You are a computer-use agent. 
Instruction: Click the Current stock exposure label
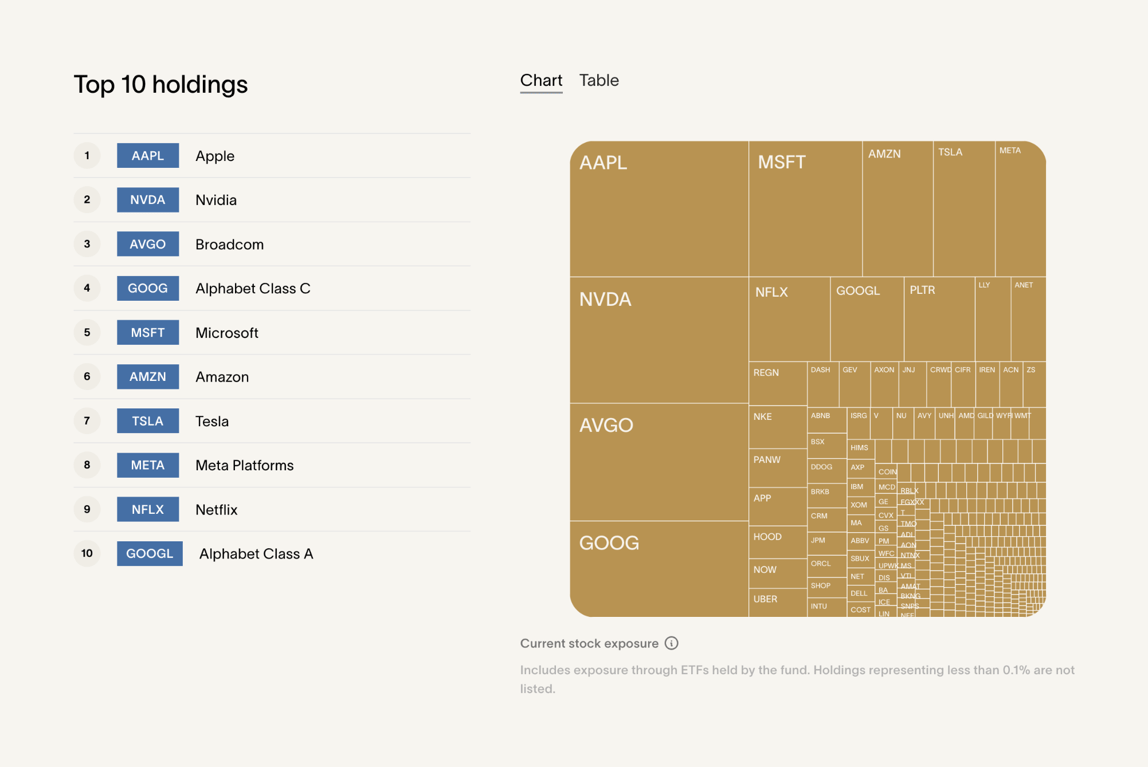pos(589,643)
